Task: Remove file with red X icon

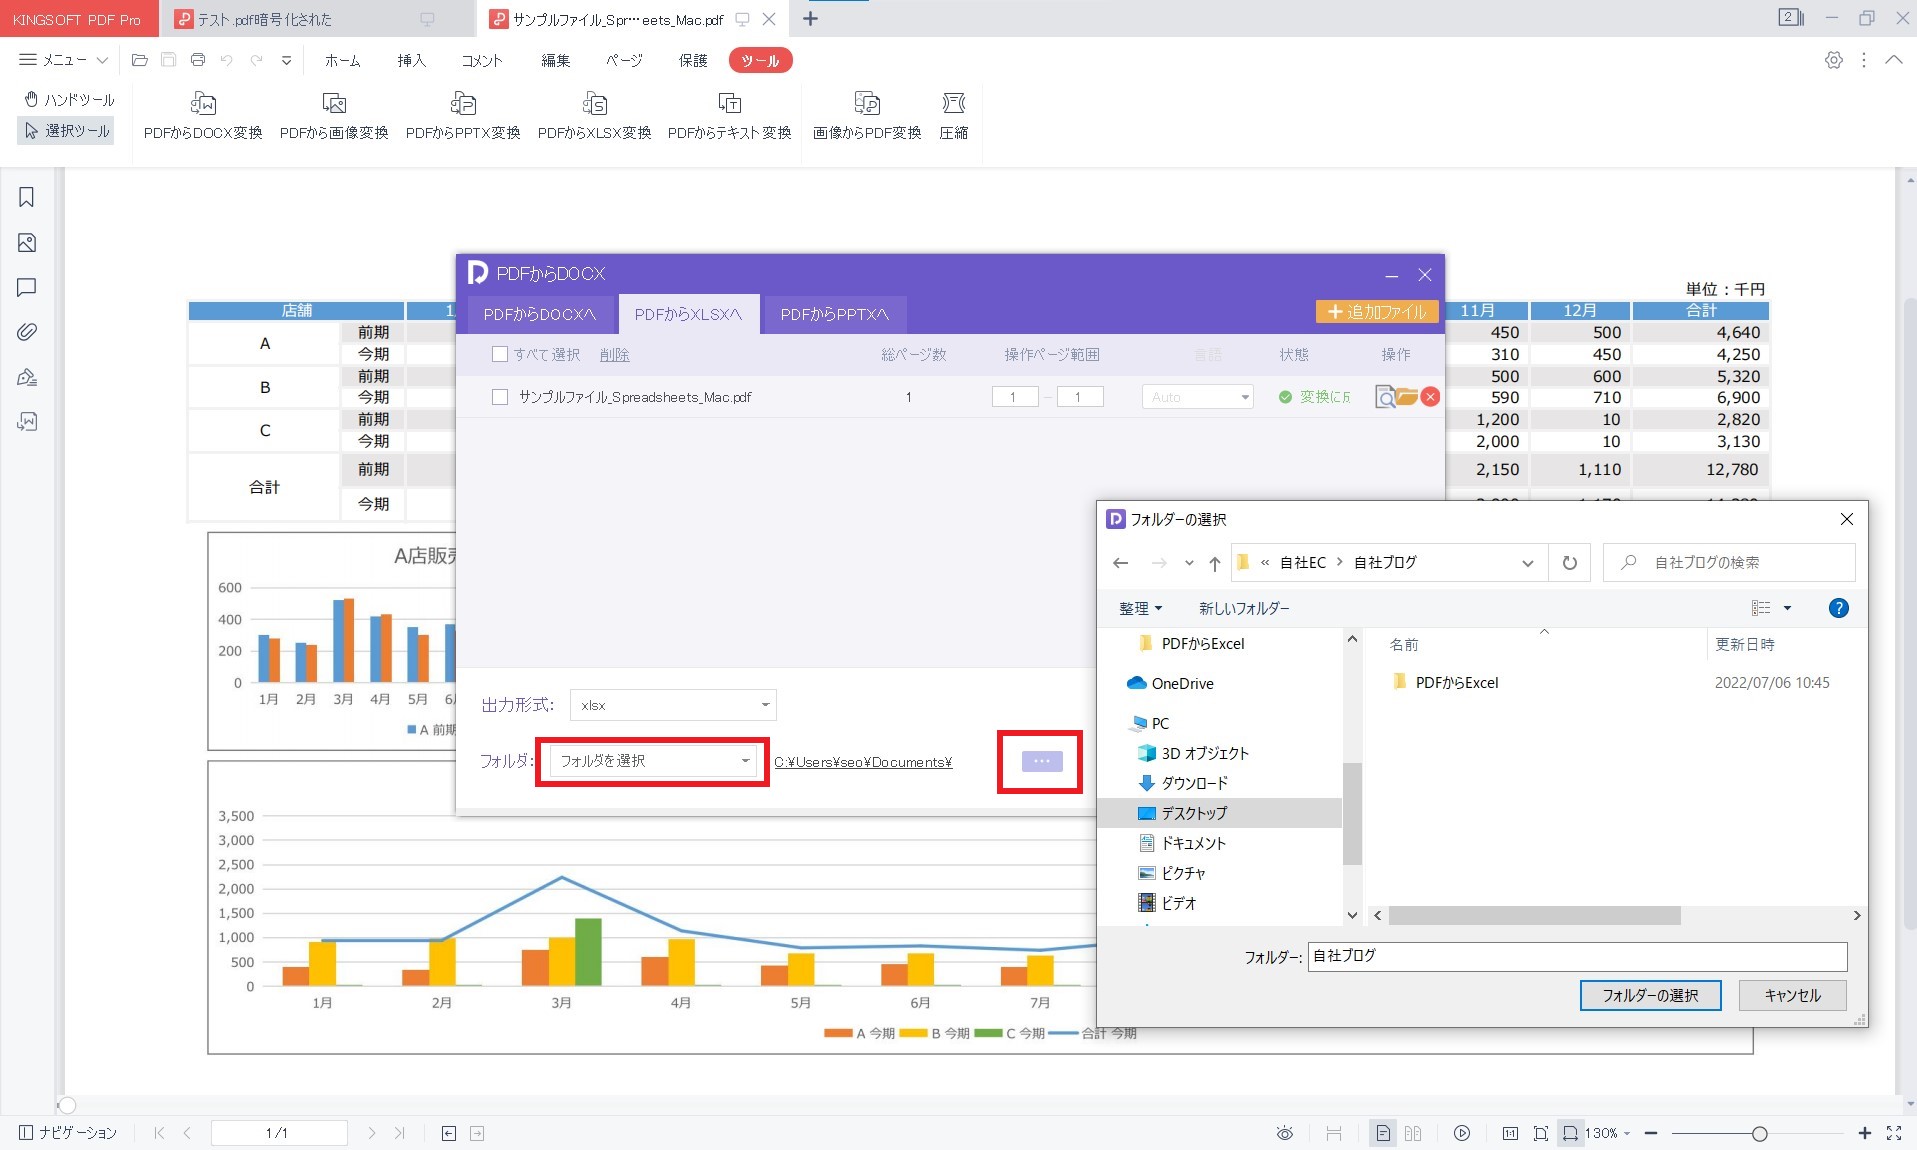Action: [1430, 397]
